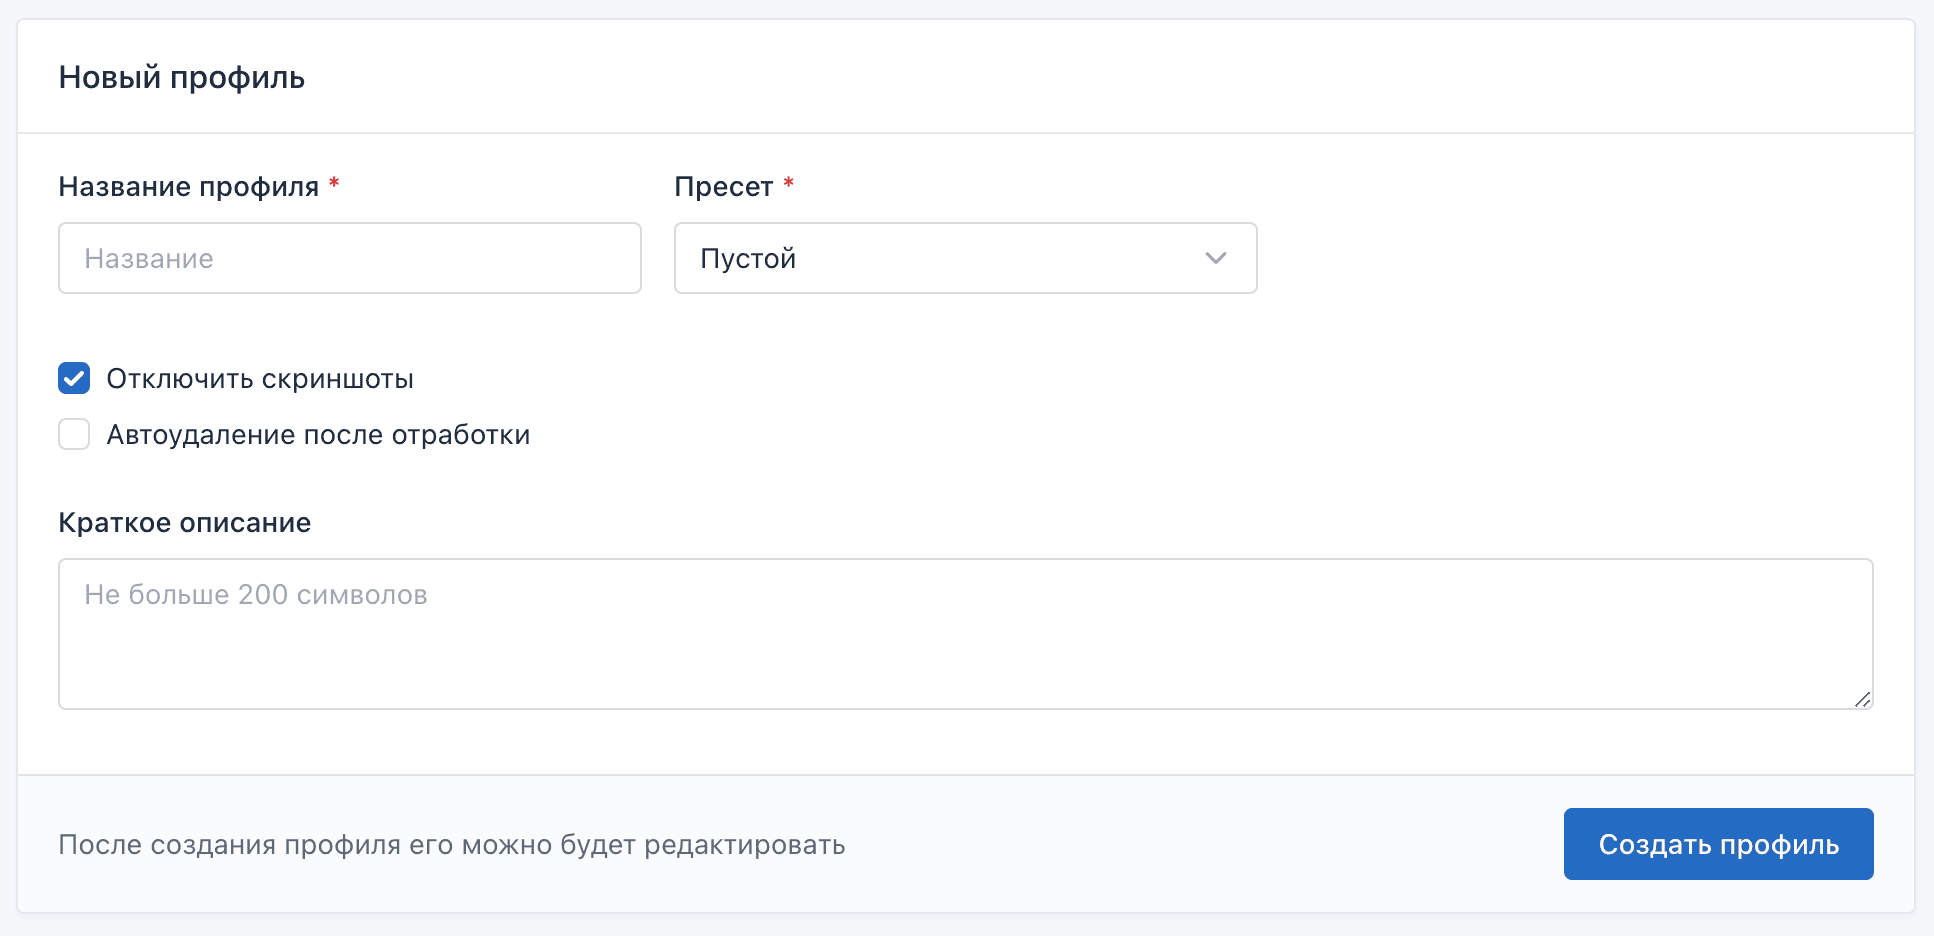The height and width of the screenshot is (936, 1934).
Task: Select the Пустой value in preset combo box
Action: click(x=748, y=259)
